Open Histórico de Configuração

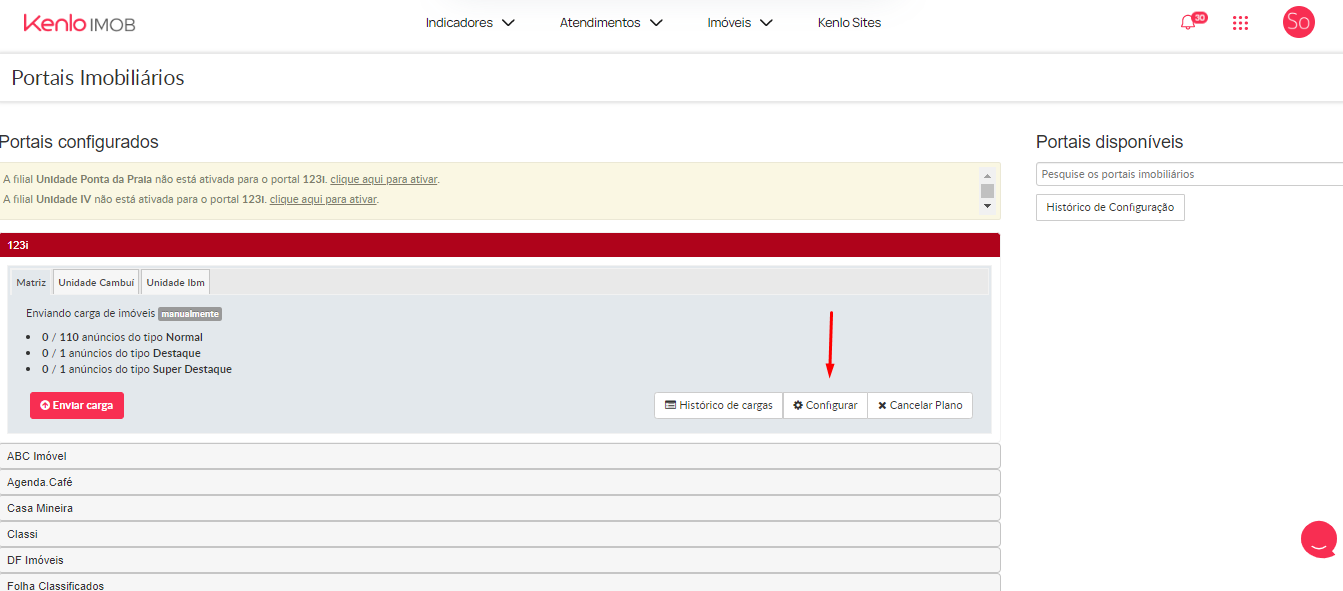[x=1110, y=207]
